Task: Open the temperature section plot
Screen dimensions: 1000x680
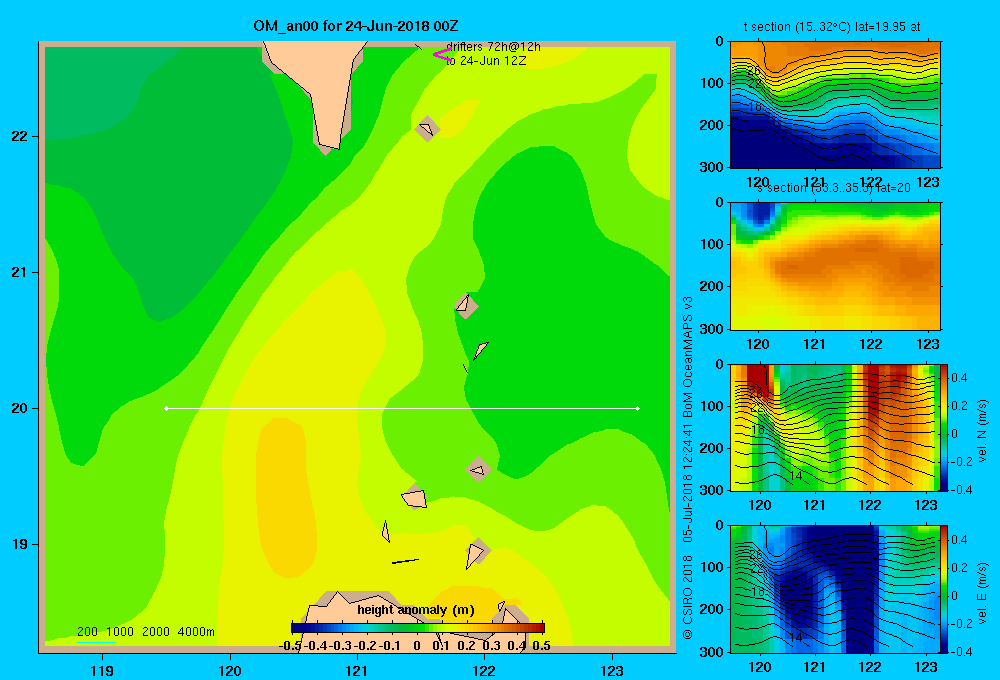Action: (835, 105)
